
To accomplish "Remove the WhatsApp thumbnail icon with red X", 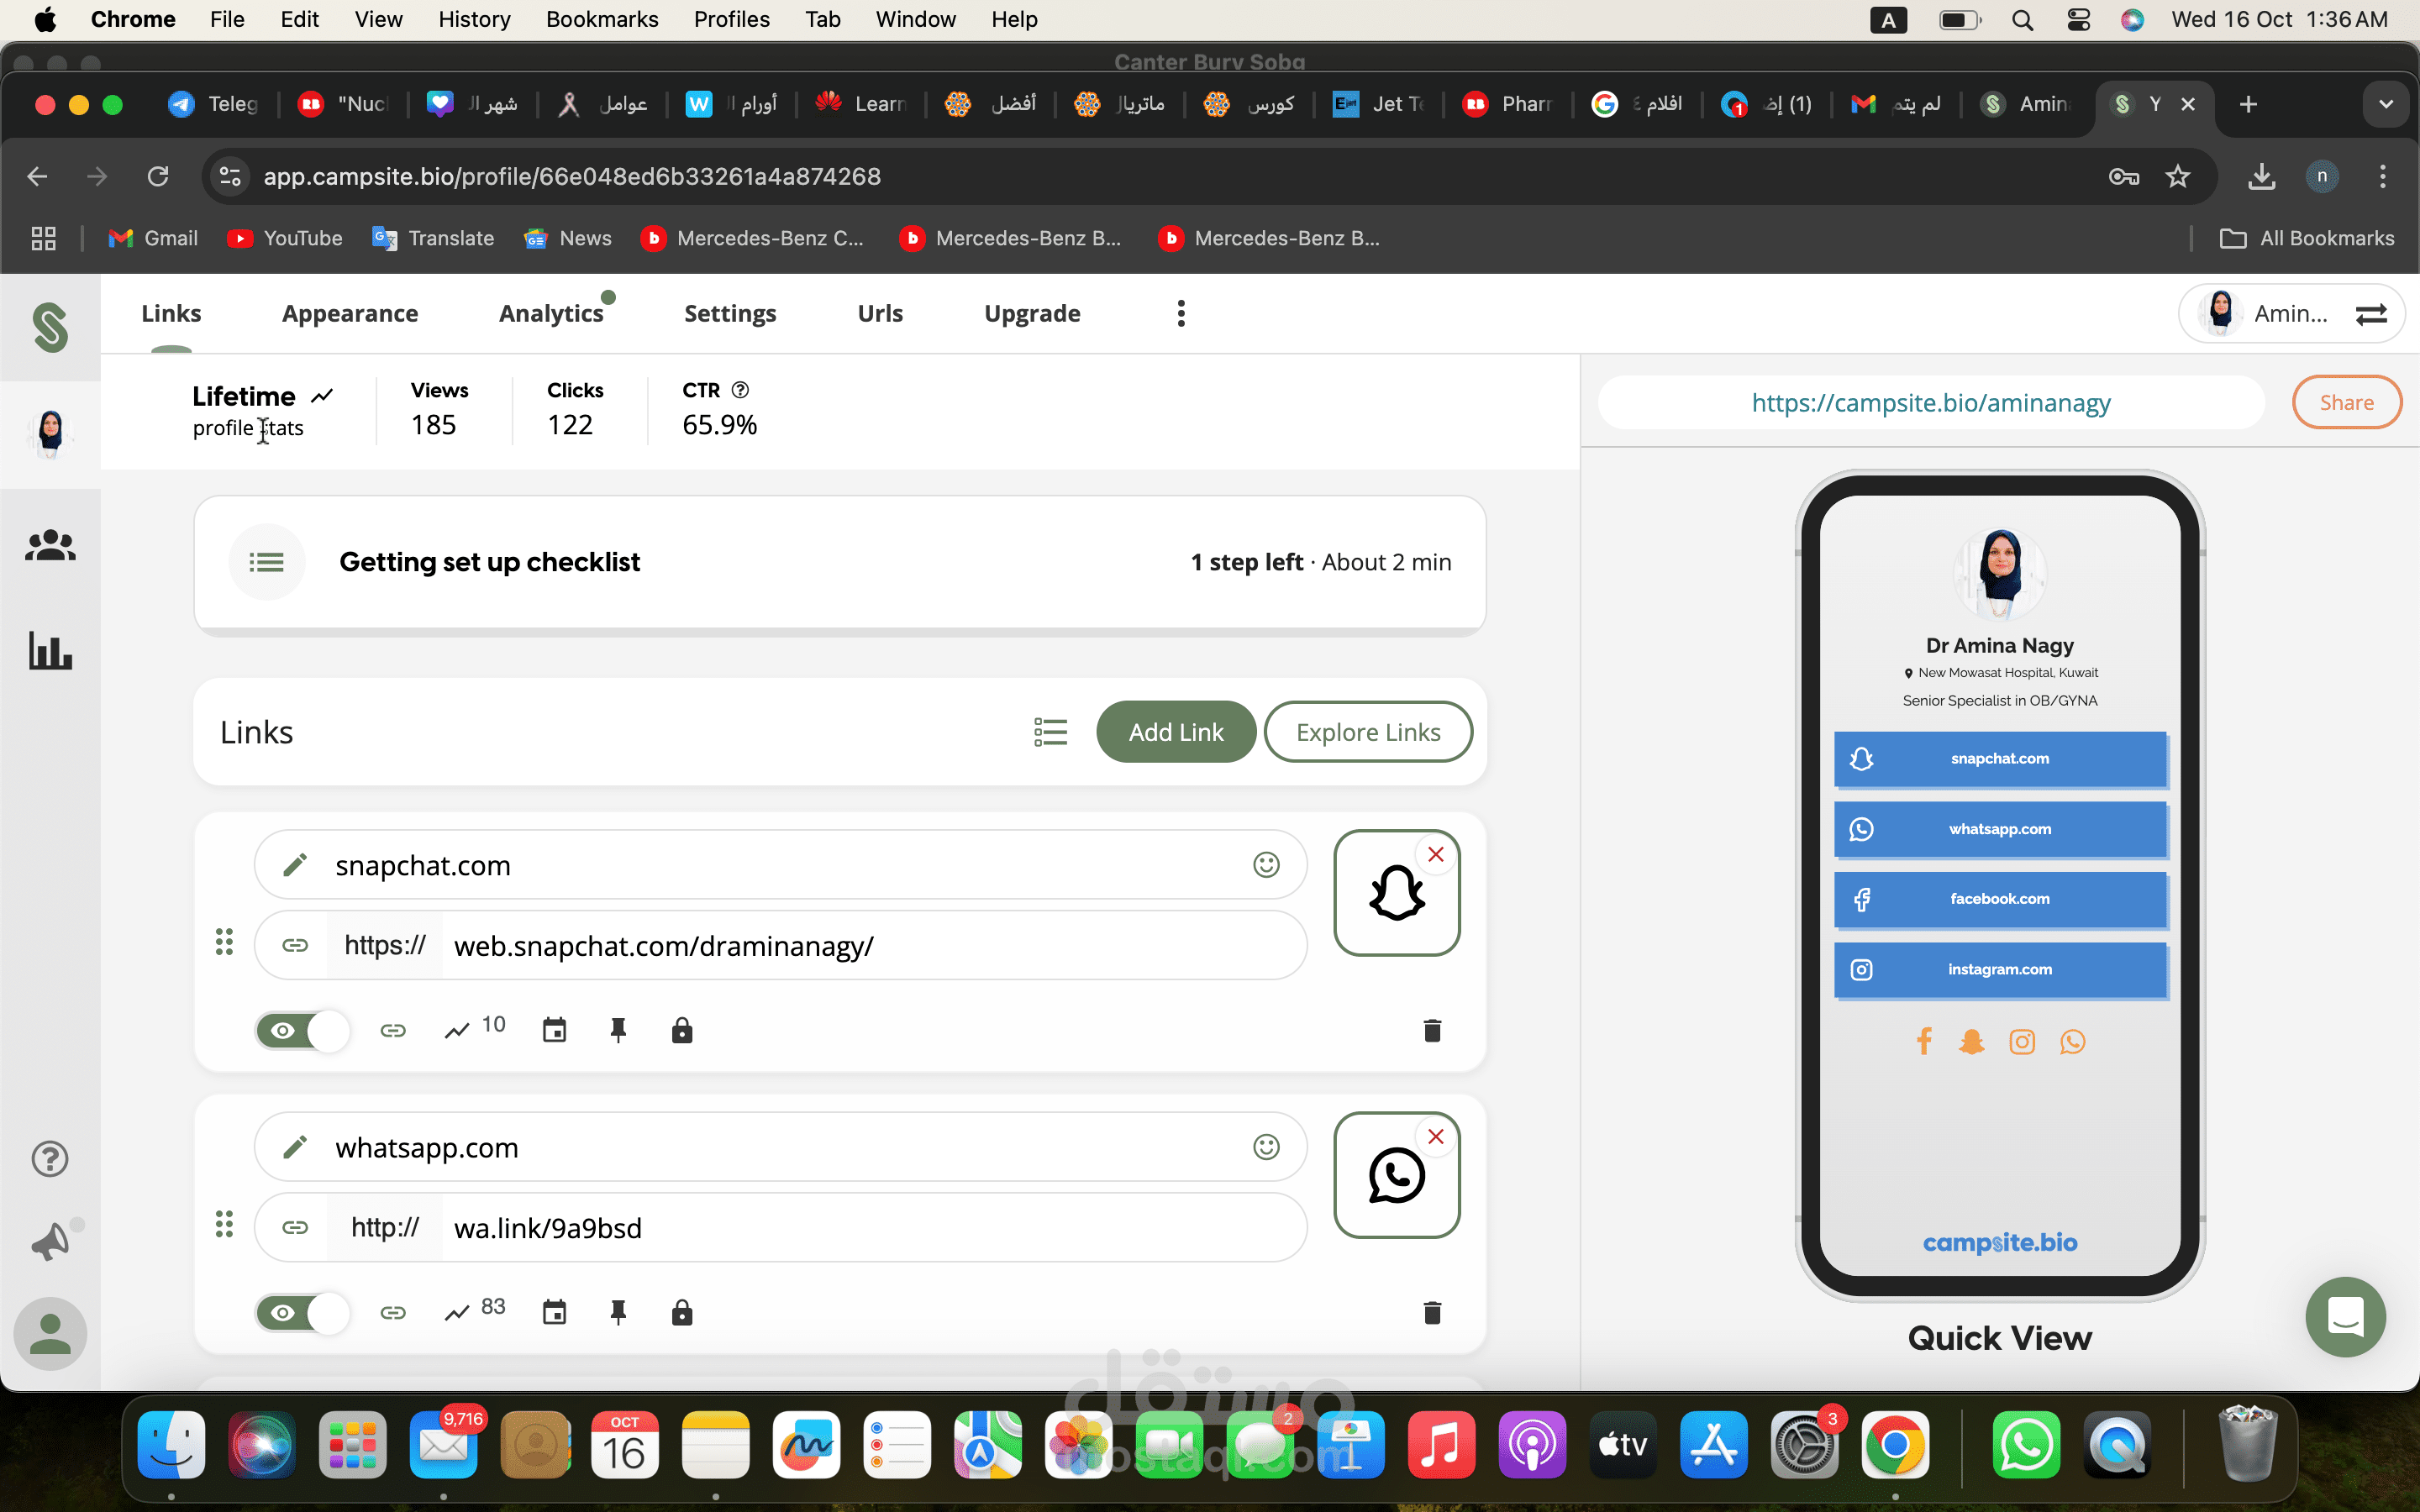I will tap(1436, 1137).
